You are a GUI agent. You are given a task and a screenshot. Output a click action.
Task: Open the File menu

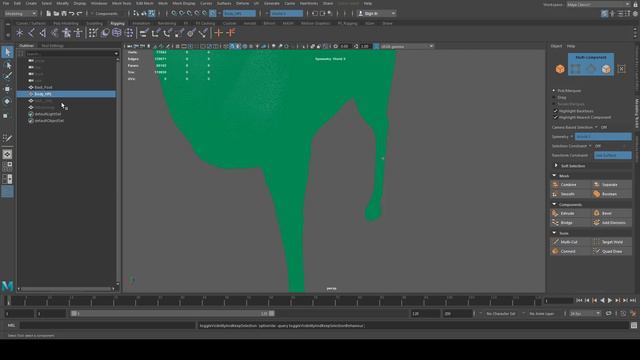[6, 3]
